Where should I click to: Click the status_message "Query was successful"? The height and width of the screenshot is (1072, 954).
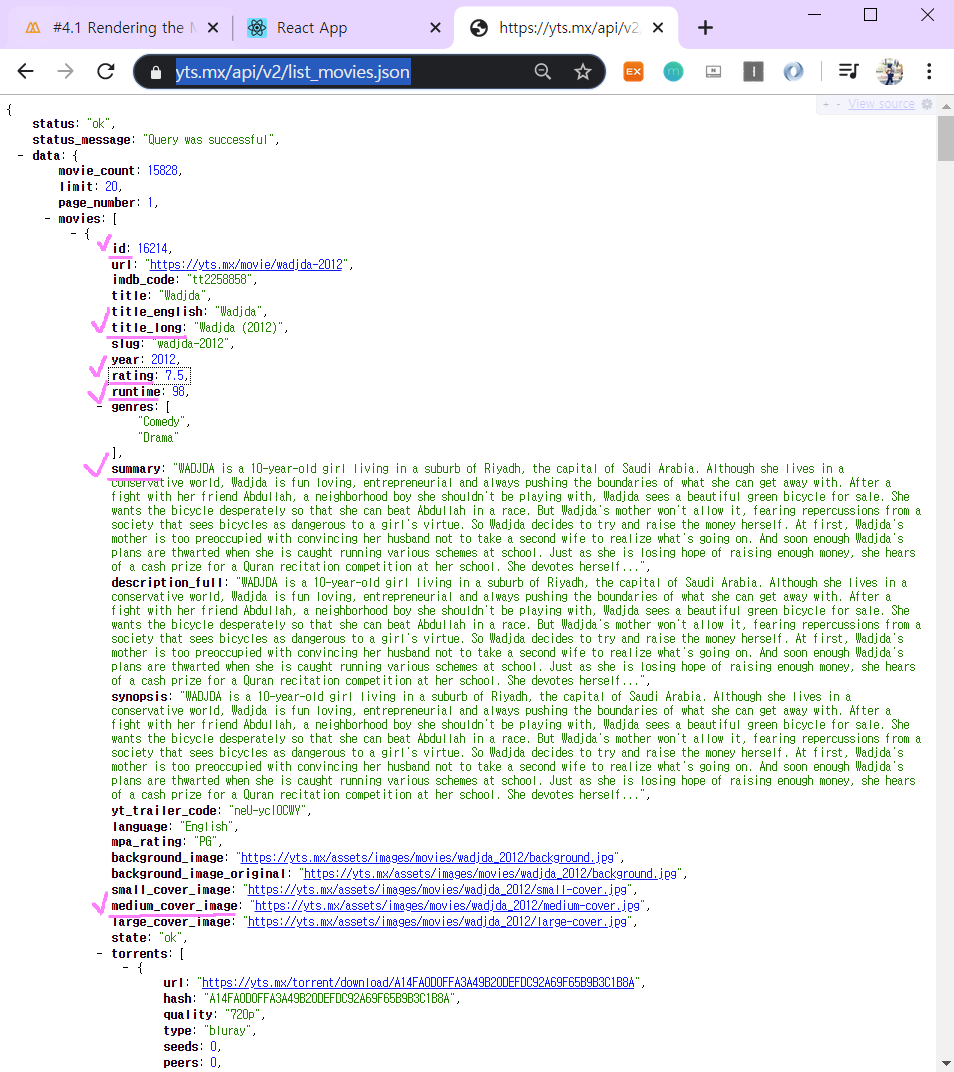click(x=209, y=139)
